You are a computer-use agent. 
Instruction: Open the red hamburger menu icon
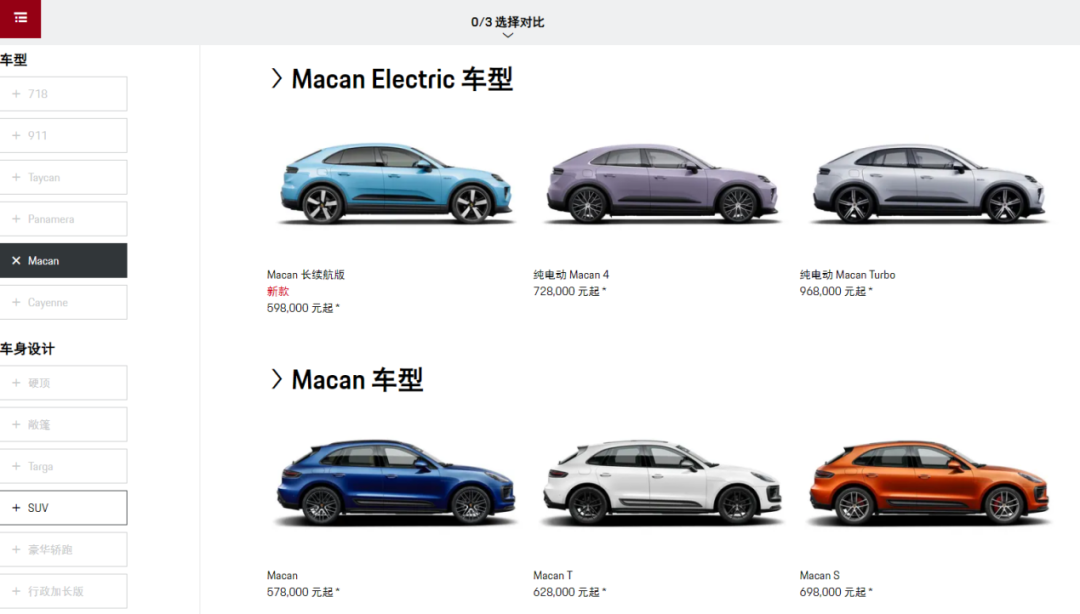pyautogui.click(x=20, y=18)
